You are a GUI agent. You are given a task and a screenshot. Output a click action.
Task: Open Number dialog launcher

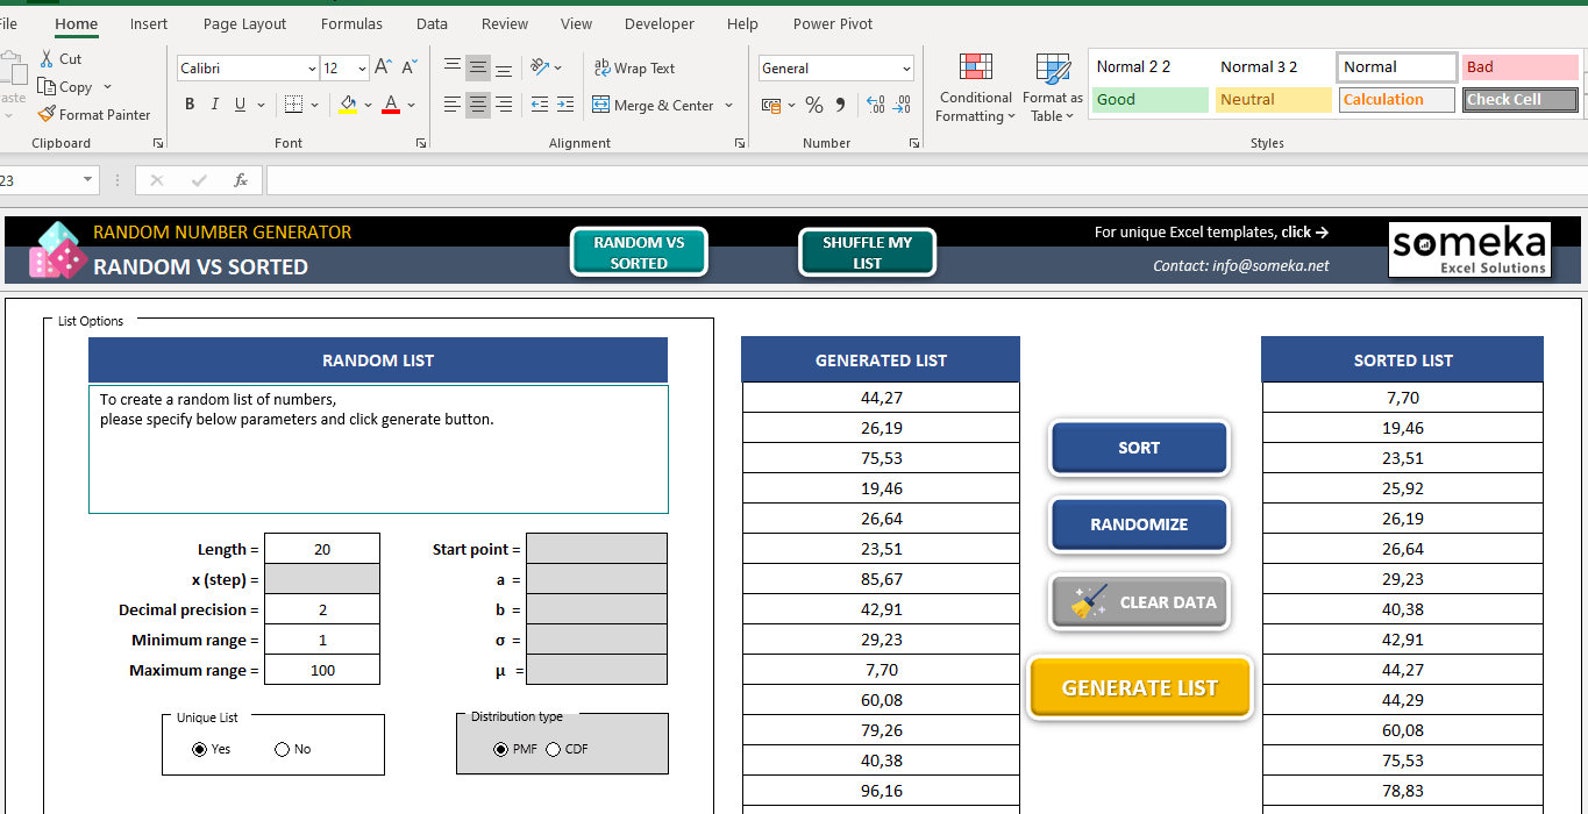914,144
